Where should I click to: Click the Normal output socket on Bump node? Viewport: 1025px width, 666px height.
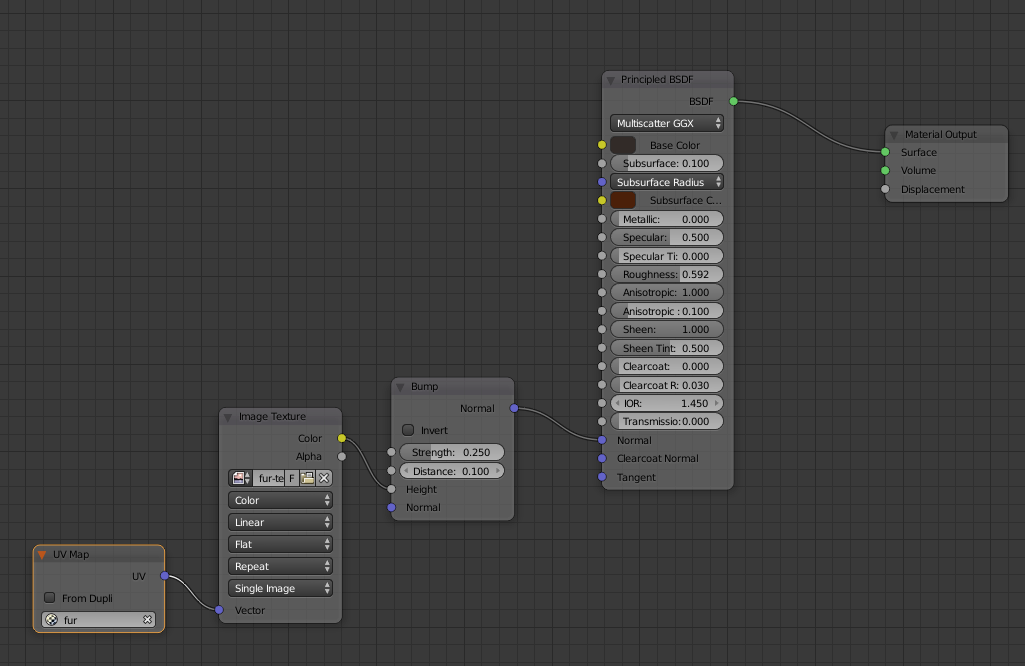click(x=514, y=408)
